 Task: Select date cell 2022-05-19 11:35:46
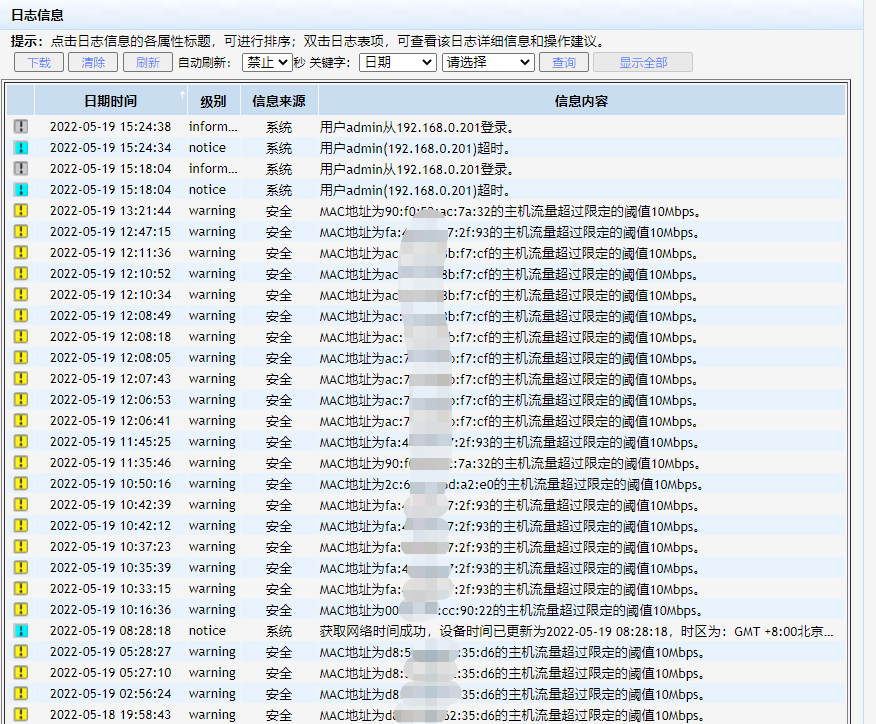point(111,463)
